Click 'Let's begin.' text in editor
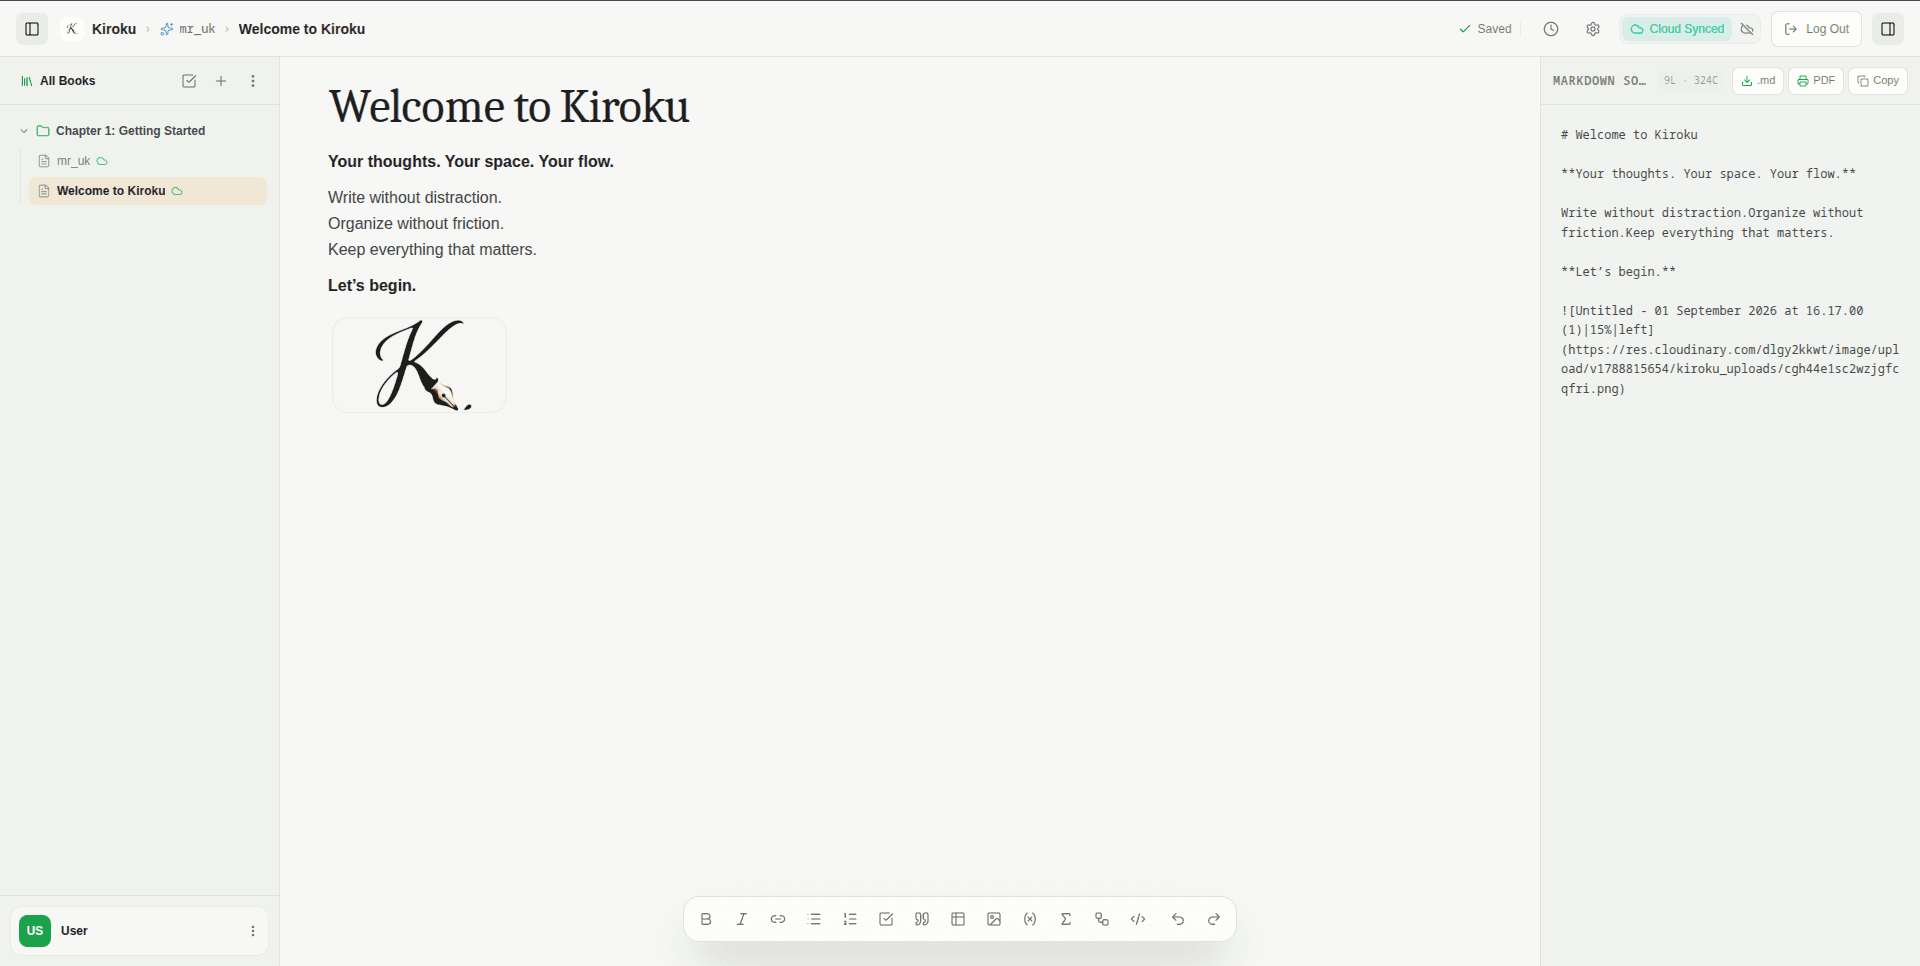Viewport: 1920px width, 966px height. click(372, 286)
